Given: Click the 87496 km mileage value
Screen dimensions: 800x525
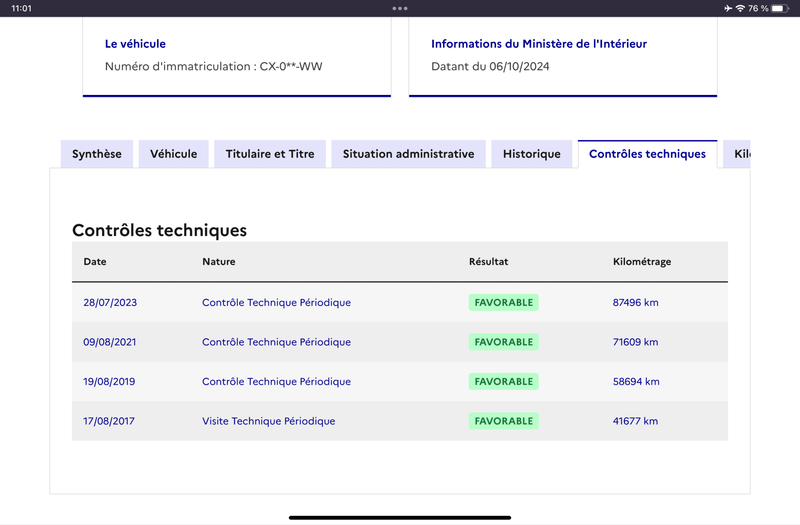Looking at the screenshot, I should coord(636,303).
